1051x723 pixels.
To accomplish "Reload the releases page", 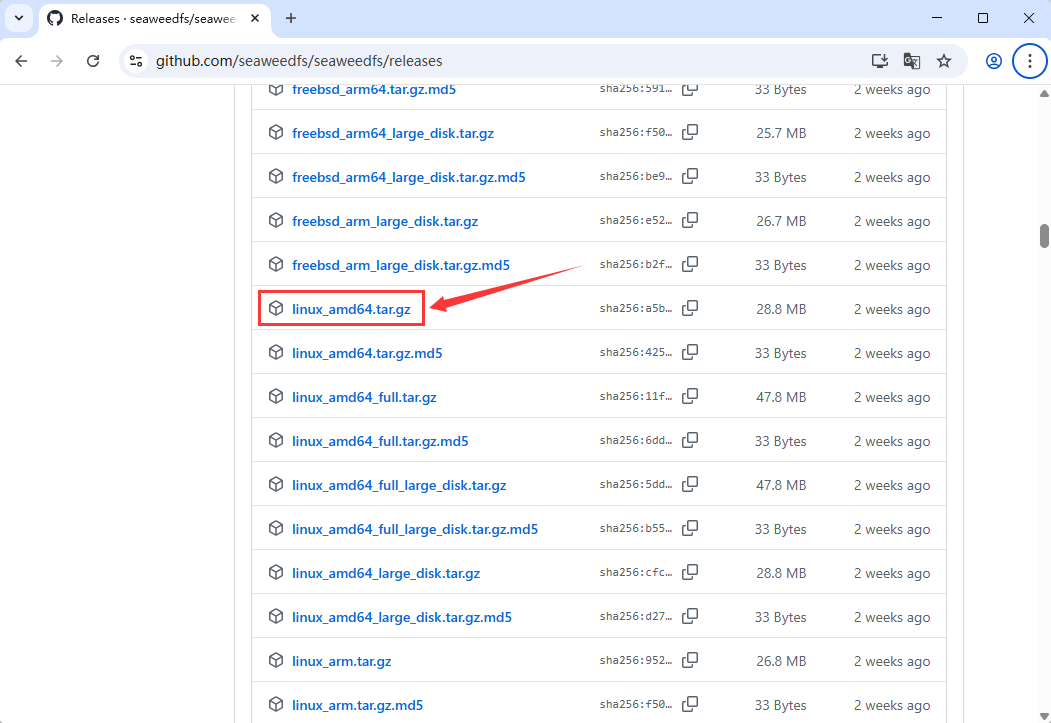I will (x=93, y=61).
